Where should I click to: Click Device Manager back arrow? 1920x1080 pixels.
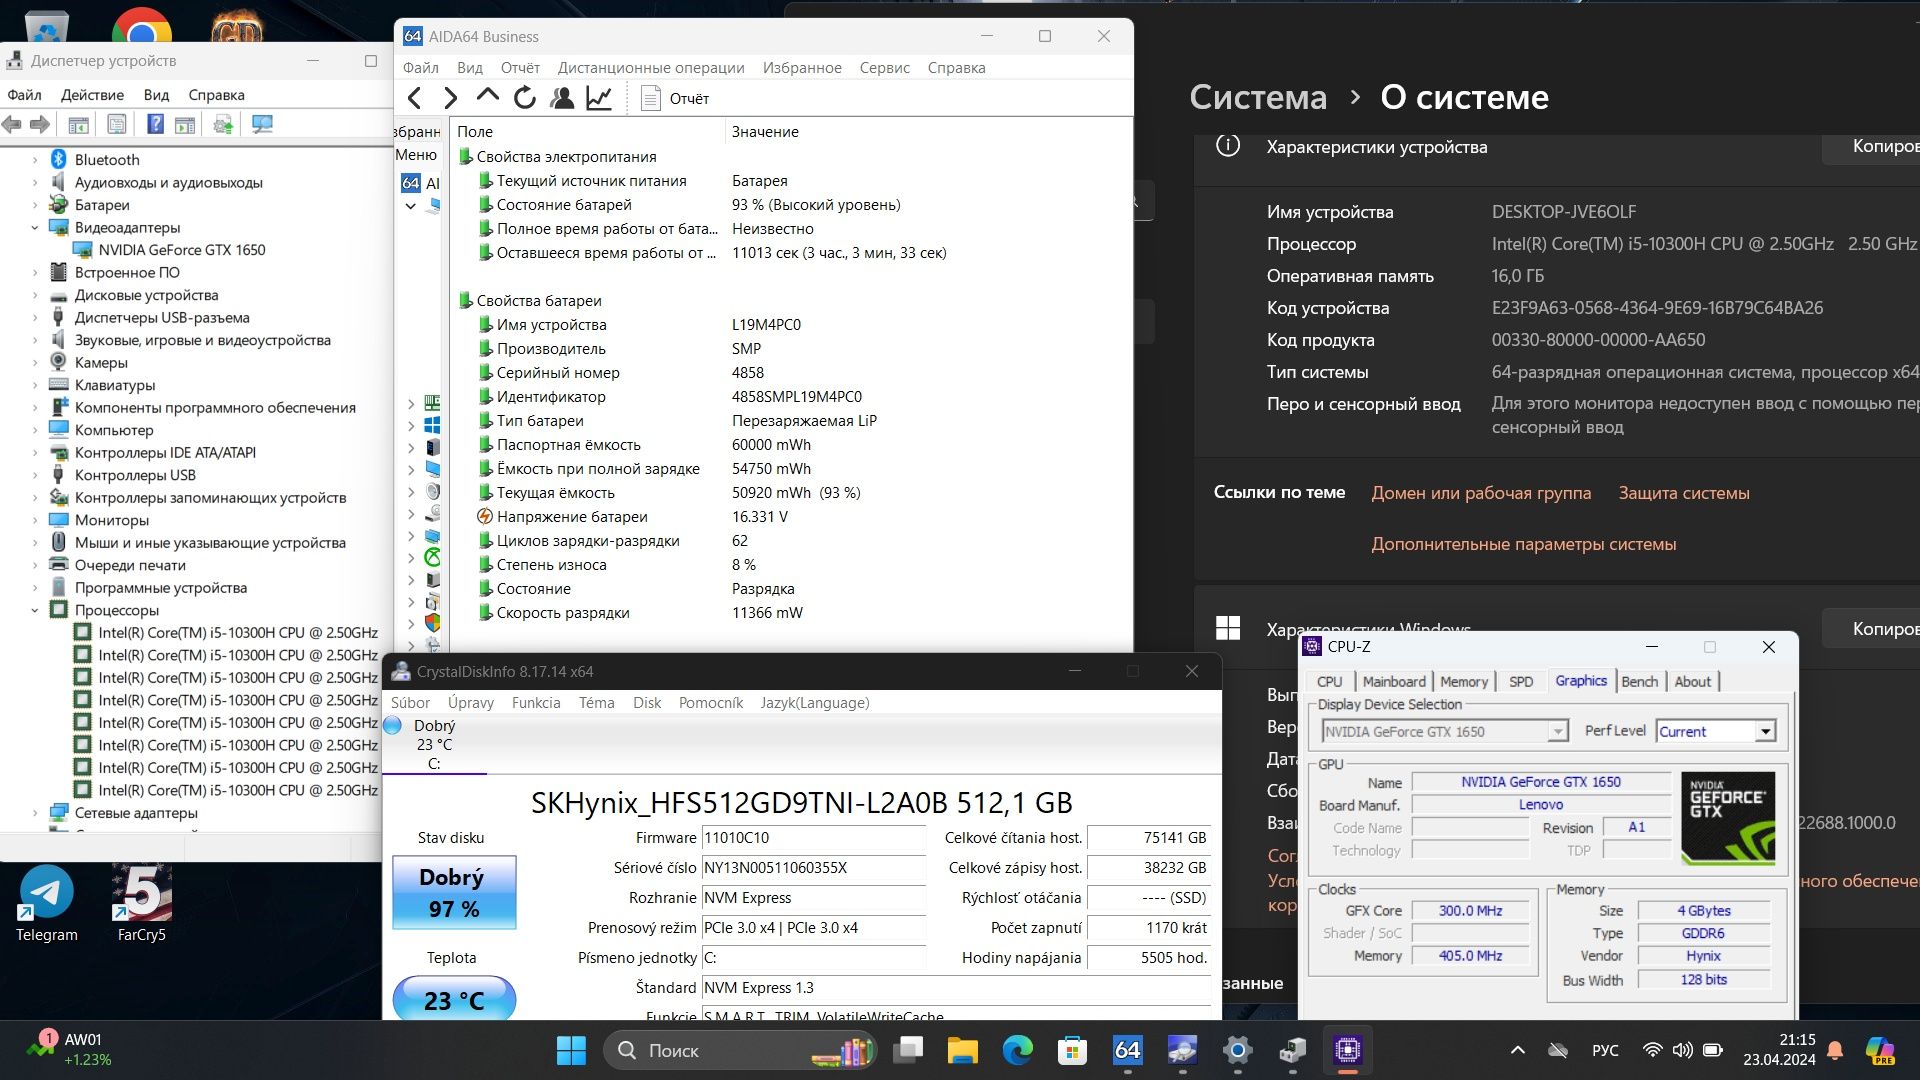[x=12, y=124]
